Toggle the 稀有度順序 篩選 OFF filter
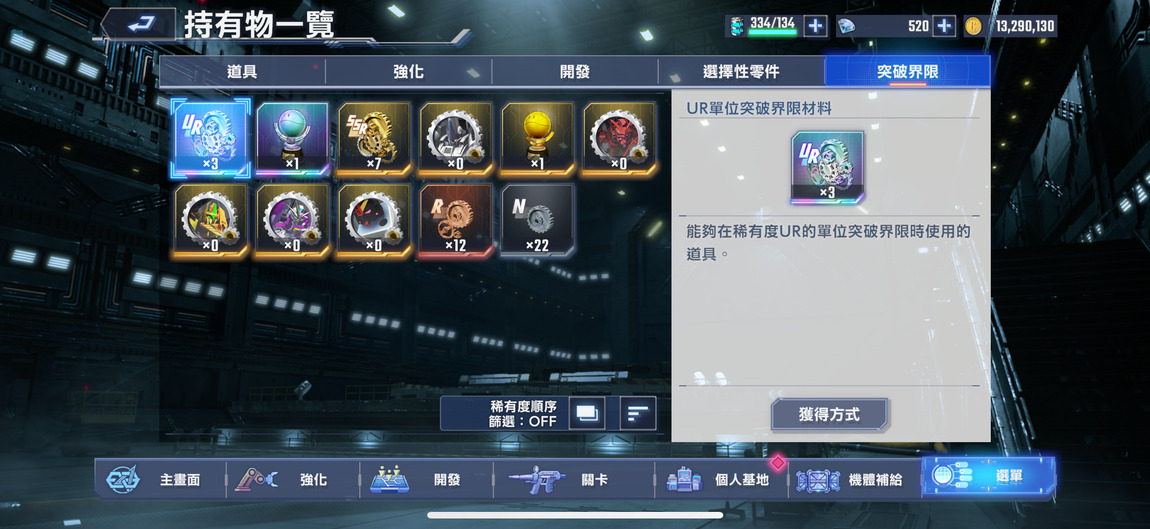The width and height of the screenshot is (1150, 529). 523,413
